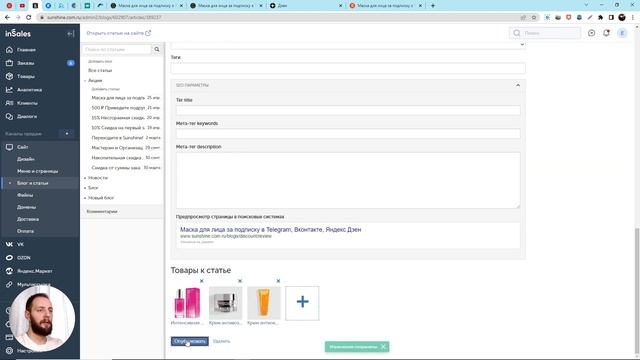The width and height of the screenshot is (640, 360).
Task: Select gray cream jar product thumbnail
Action: point(226,303)
